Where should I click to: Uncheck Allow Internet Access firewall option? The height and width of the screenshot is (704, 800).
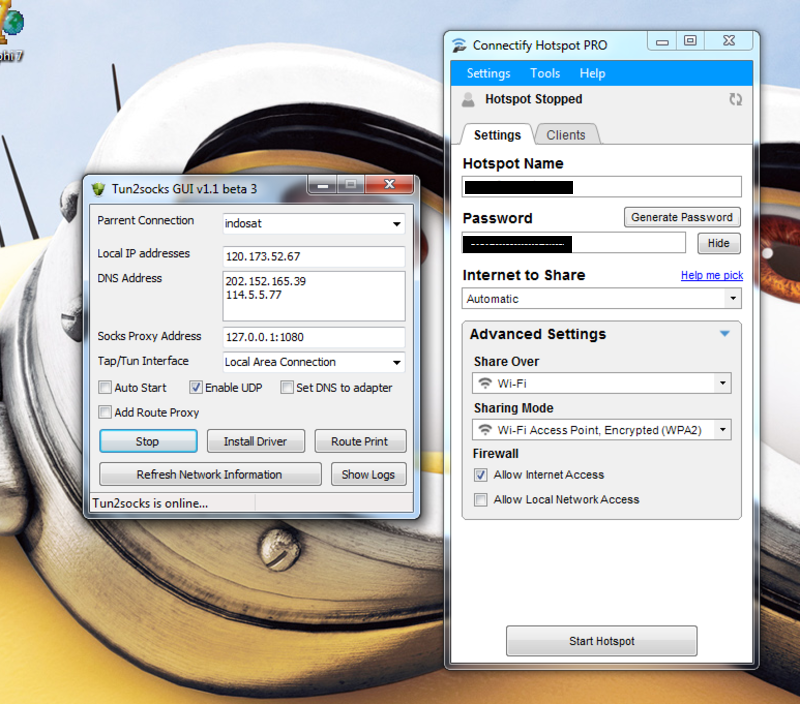[481, 475]
